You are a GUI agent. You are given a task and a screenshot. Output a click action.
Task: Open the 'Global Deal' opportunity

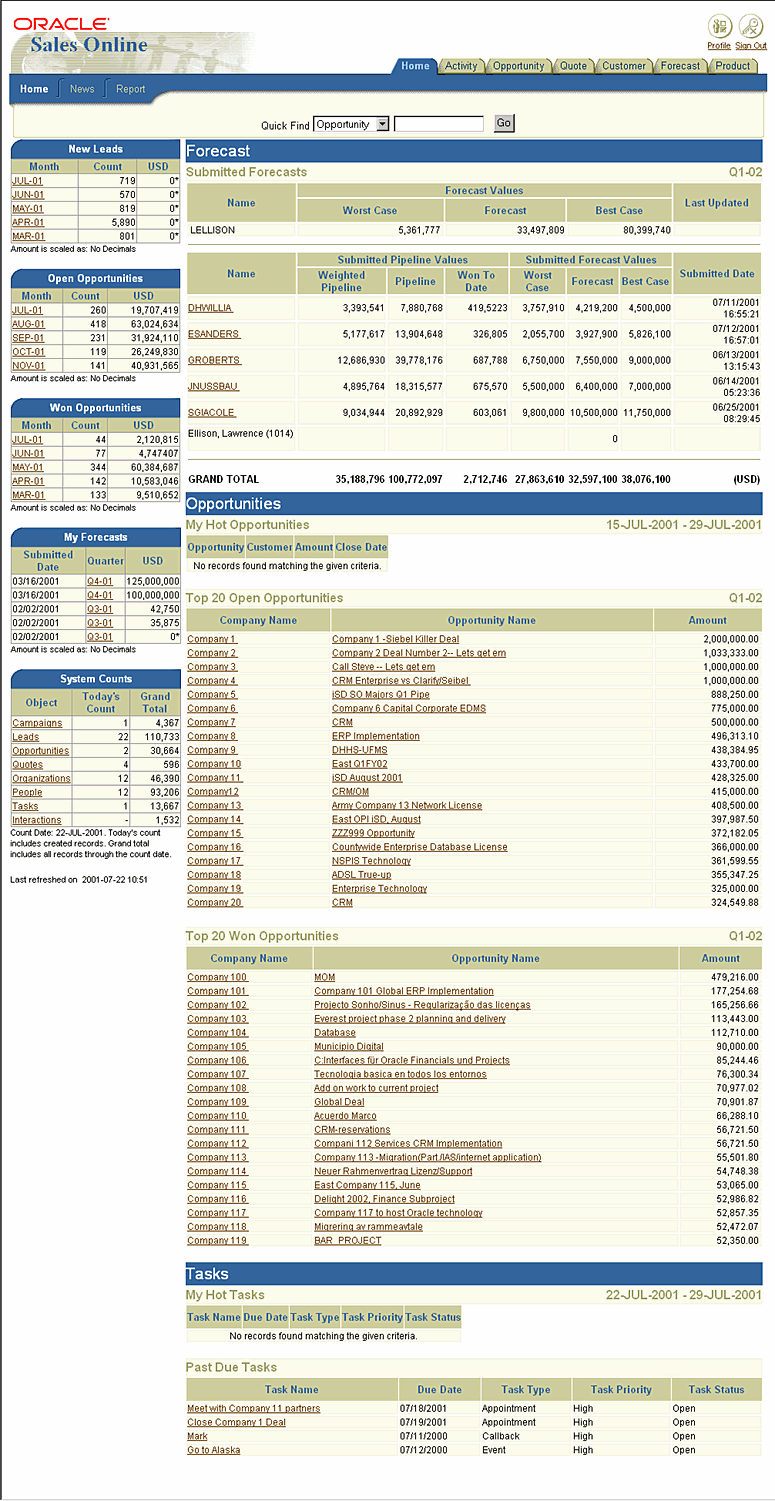(x=340, y=1103)
